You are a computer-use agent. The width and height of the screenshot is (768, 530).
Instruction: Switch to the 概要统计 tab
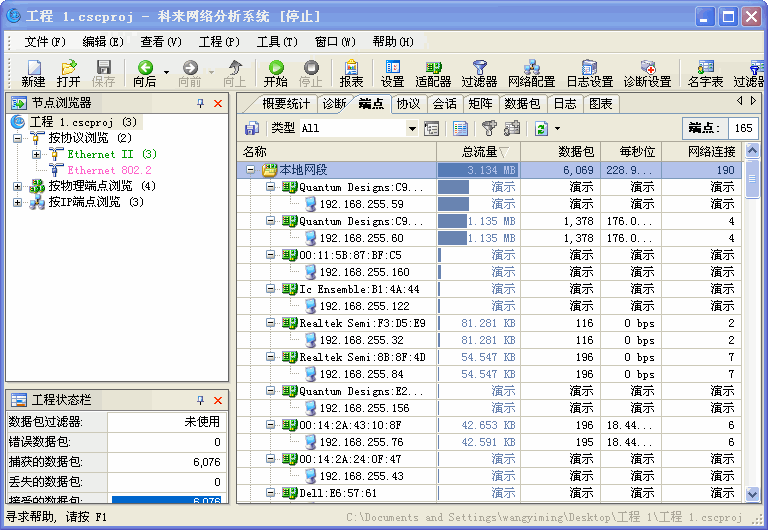tap(286, 104)
